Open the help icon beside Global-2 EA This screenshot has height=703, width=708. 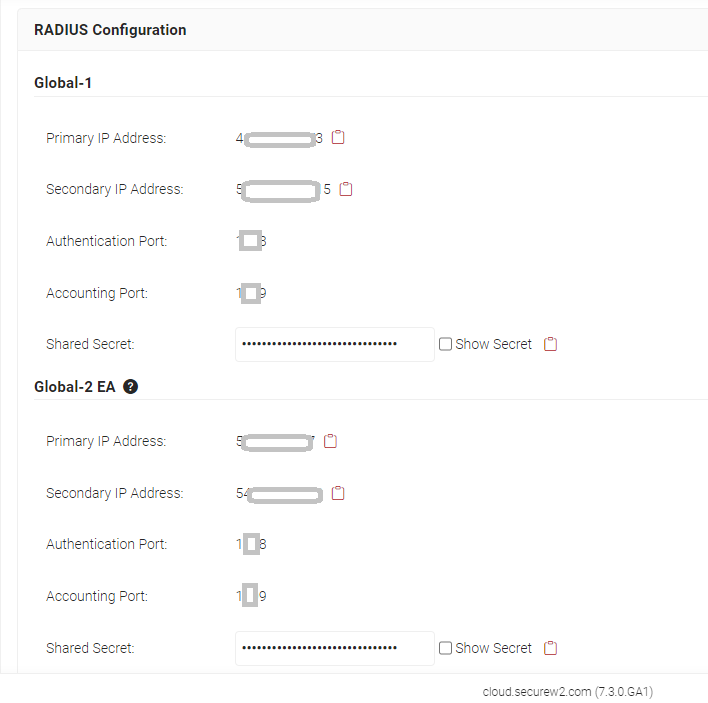(x=130, y=387)
